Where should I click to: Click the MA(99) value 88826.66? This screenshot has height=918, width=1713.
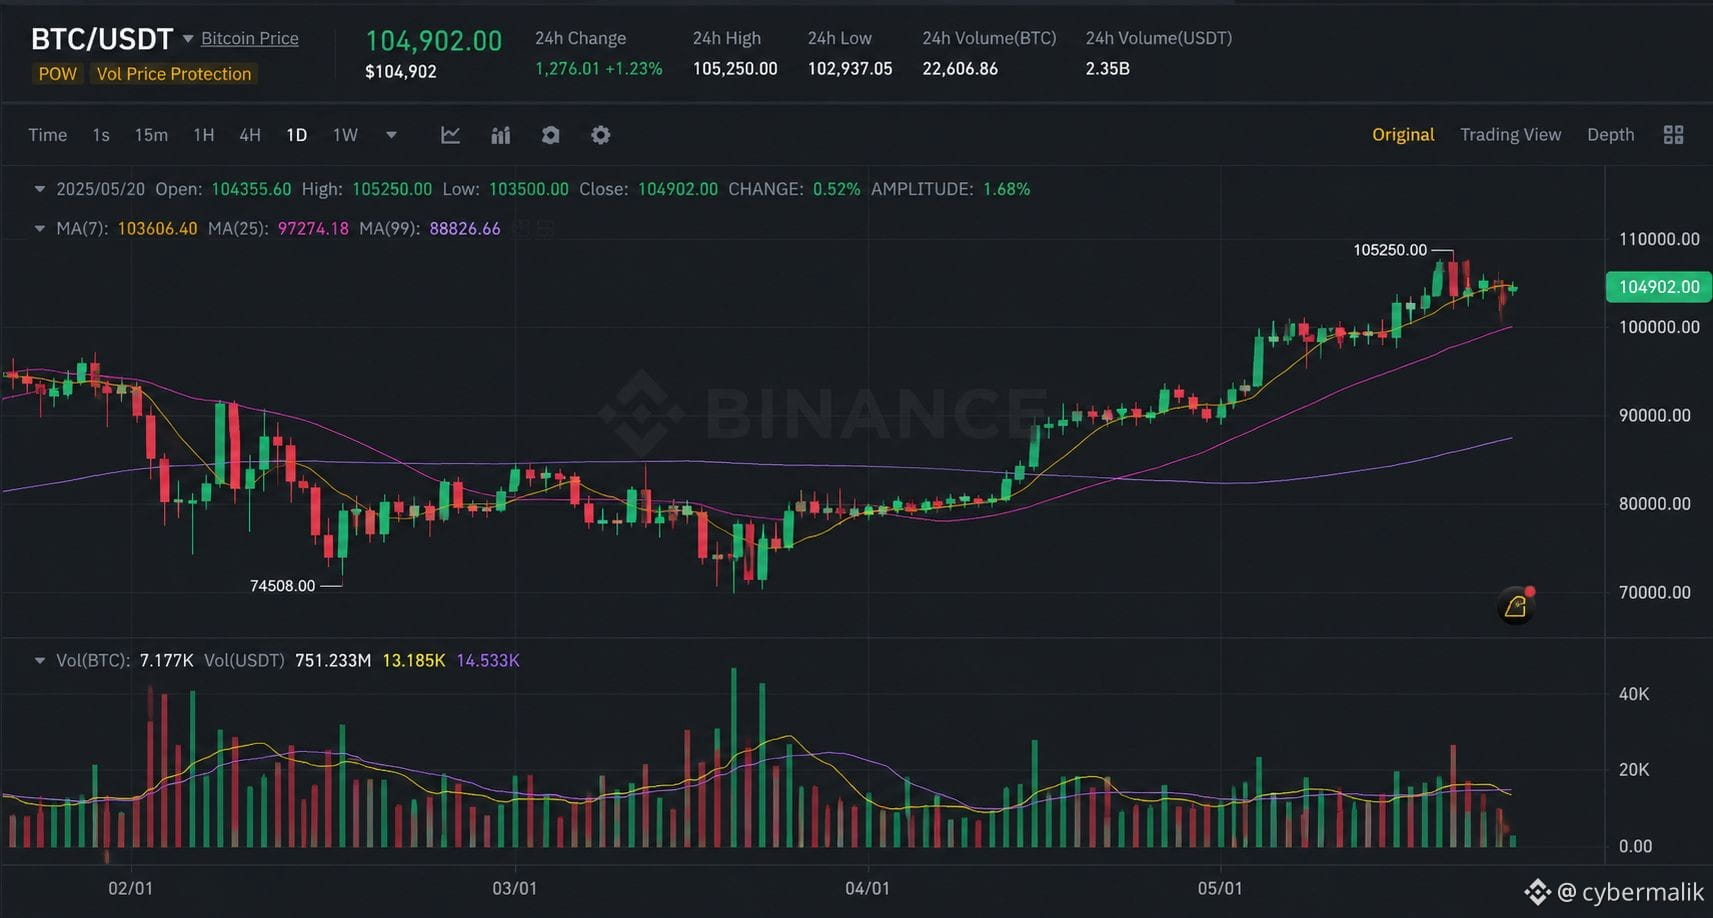[x=465, y=229]
